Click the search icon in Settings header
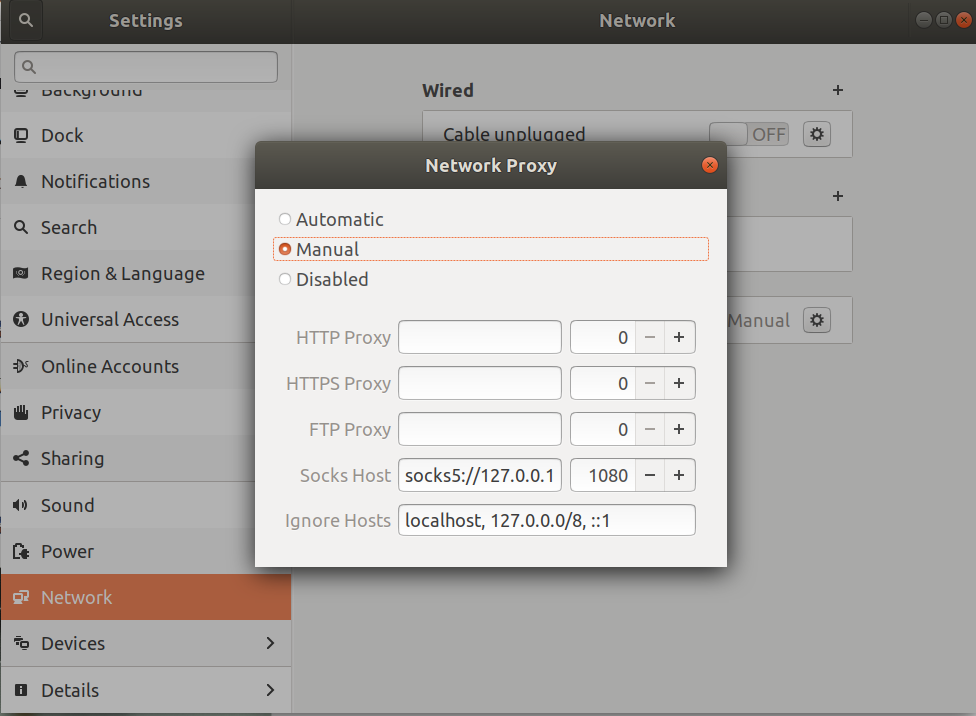976x716 pixels. click(27, 20)
